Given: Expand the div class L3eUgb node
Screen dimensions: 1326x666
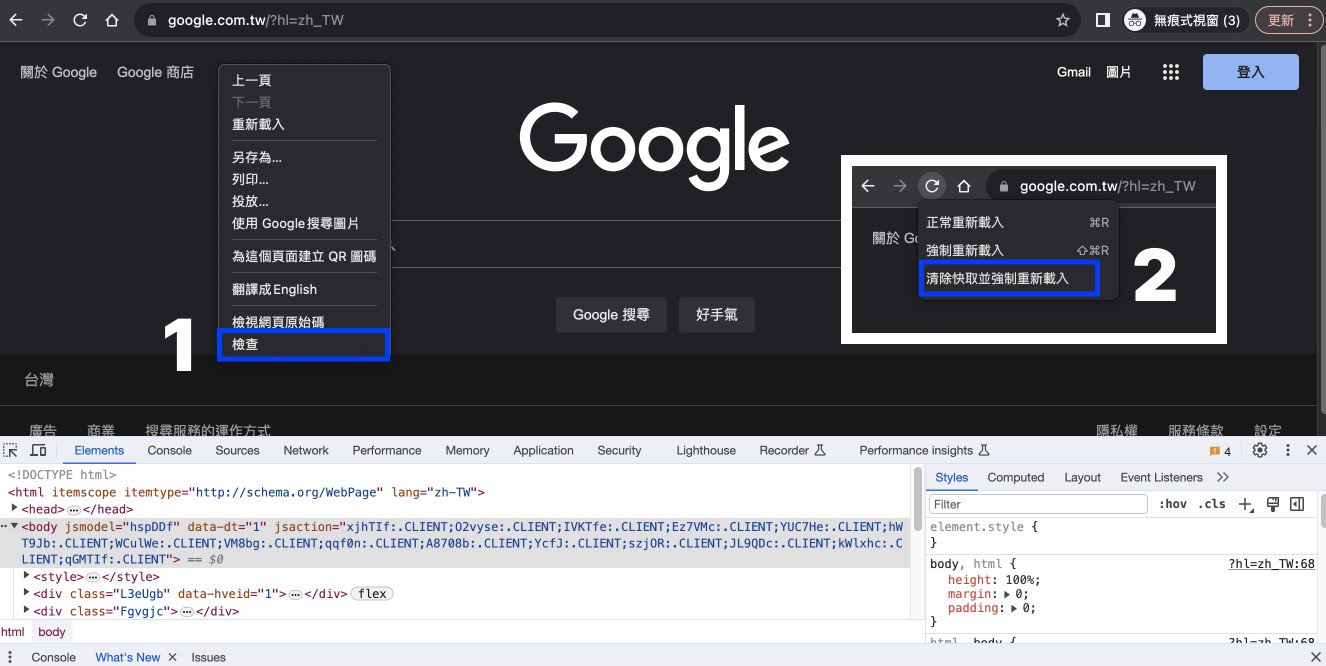Looking at the screenshot, I should coord(27,593).
